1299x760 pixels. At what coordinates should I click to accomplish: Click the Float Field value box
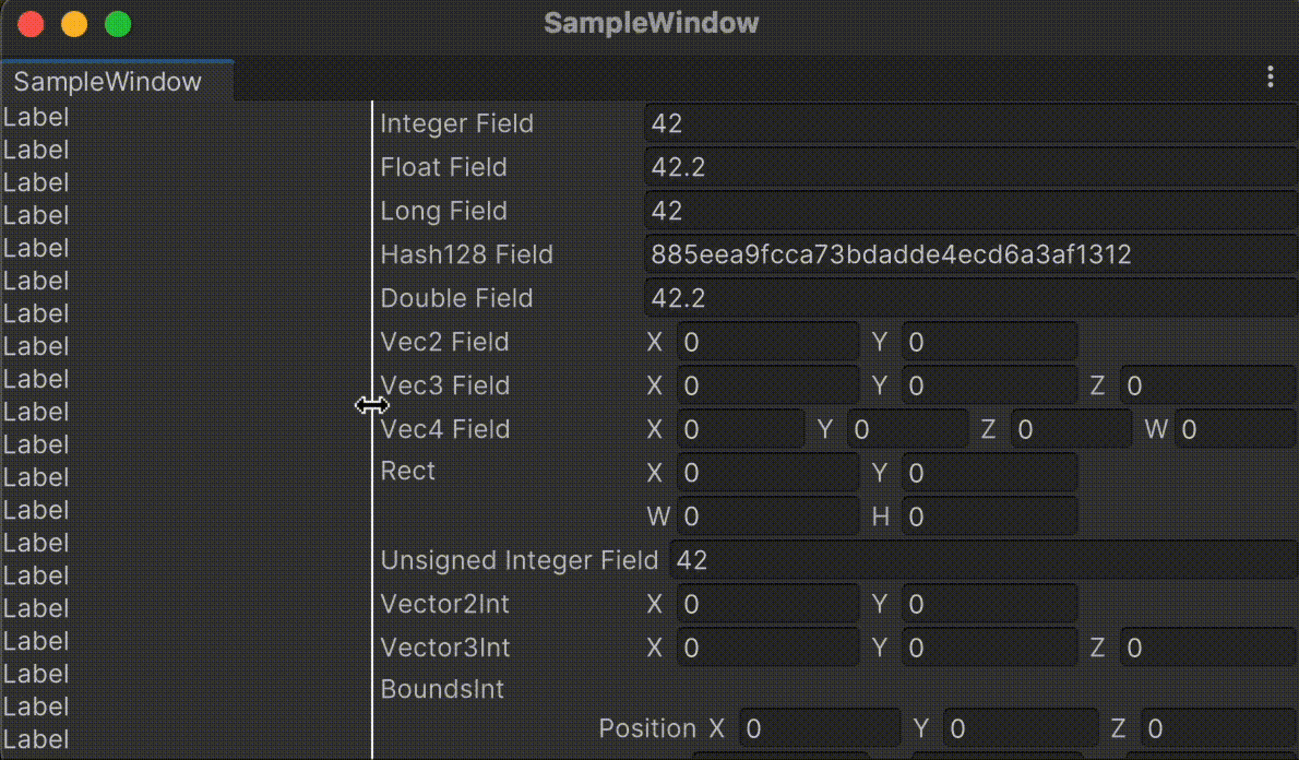click(x=970, y=167)
